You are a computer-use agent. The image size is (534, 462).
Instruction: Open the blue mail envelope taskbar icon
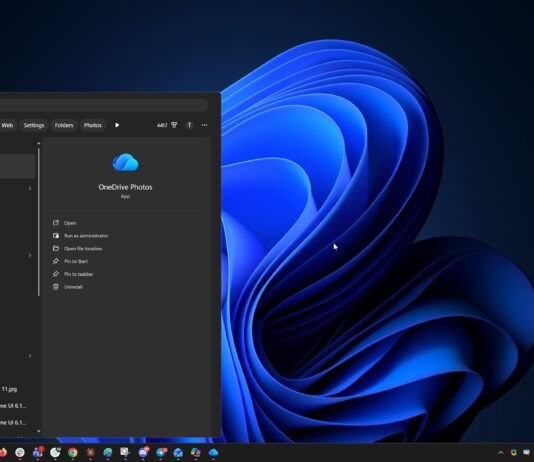178,452
